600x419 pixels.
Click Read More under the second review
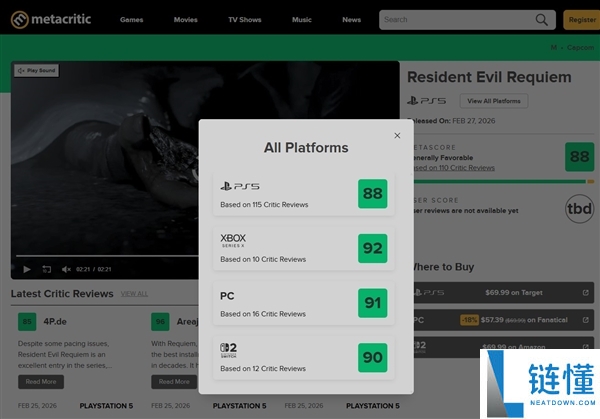pos(174,382)
